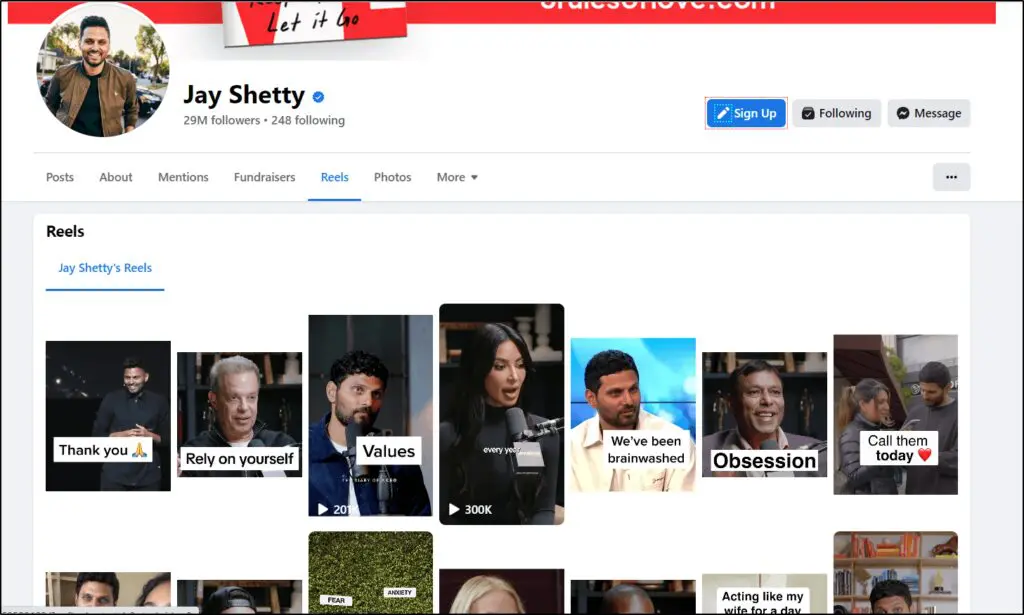Viewport: 1024px width, 615px height.
Task: Switch to the Photos tab
Action: coord(392,176)
